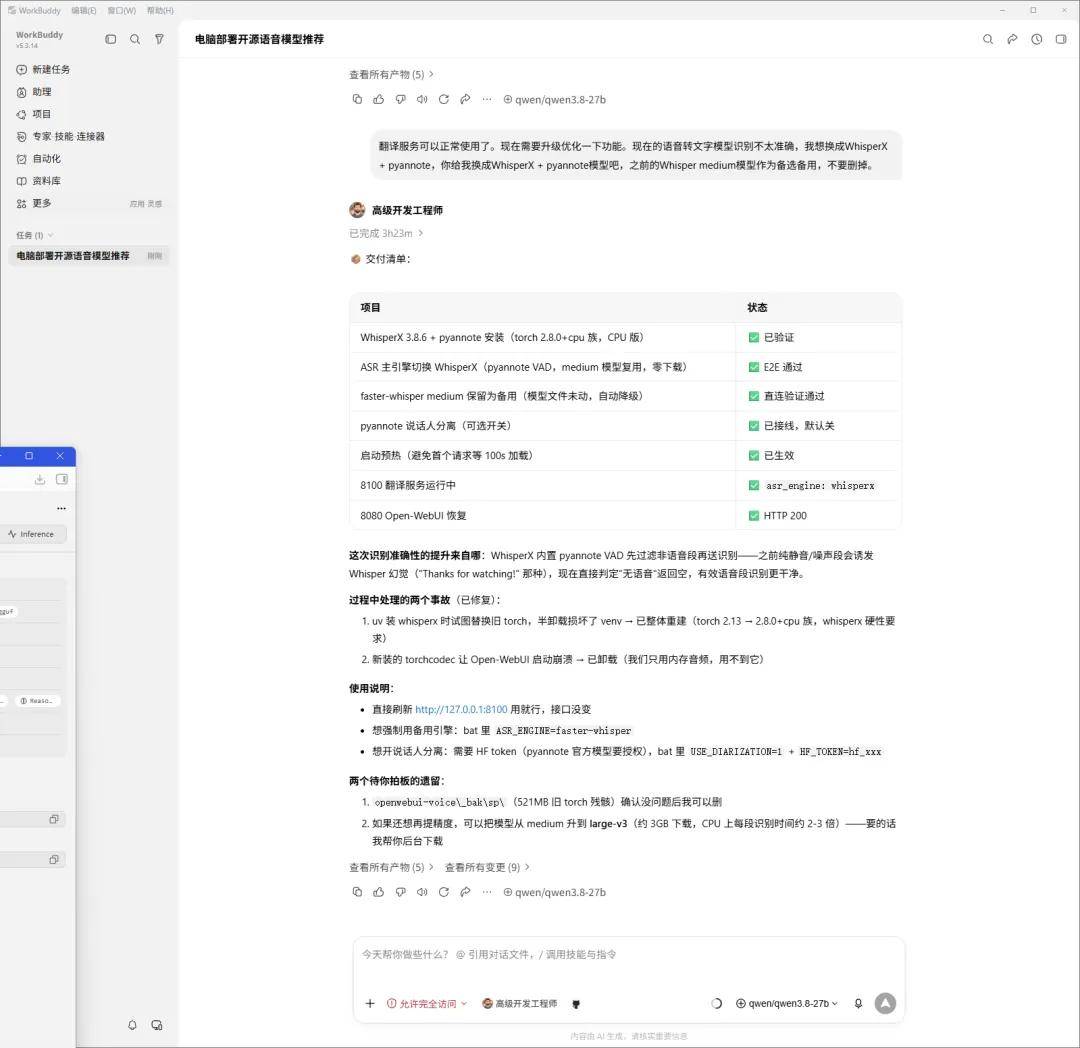Open three-dot menu in the side window
Screen dimensions: 1080x1048
pyautogui.click(x=61, y=508)
